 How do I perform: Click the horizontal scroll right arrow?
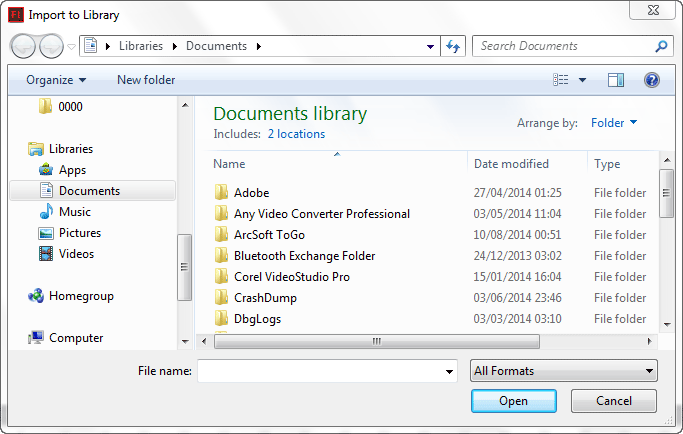(x=649, y=341)
